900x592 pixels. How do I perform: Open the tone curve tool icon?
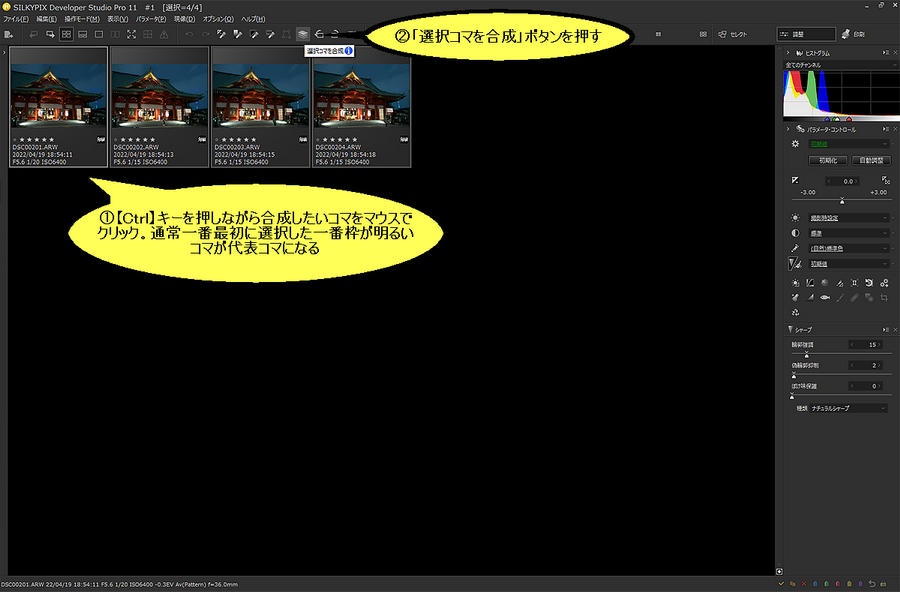809,283
